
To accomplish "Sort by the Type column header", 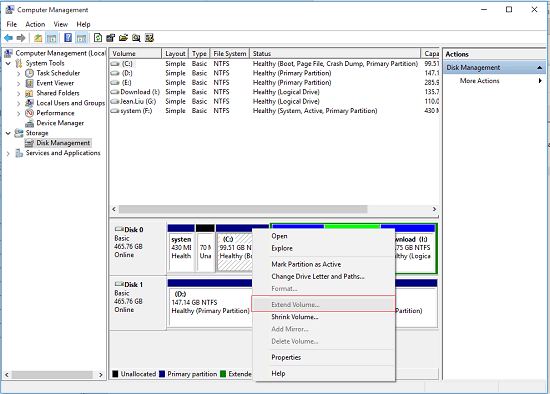I will pyautogui.click(x=199, y=53).
